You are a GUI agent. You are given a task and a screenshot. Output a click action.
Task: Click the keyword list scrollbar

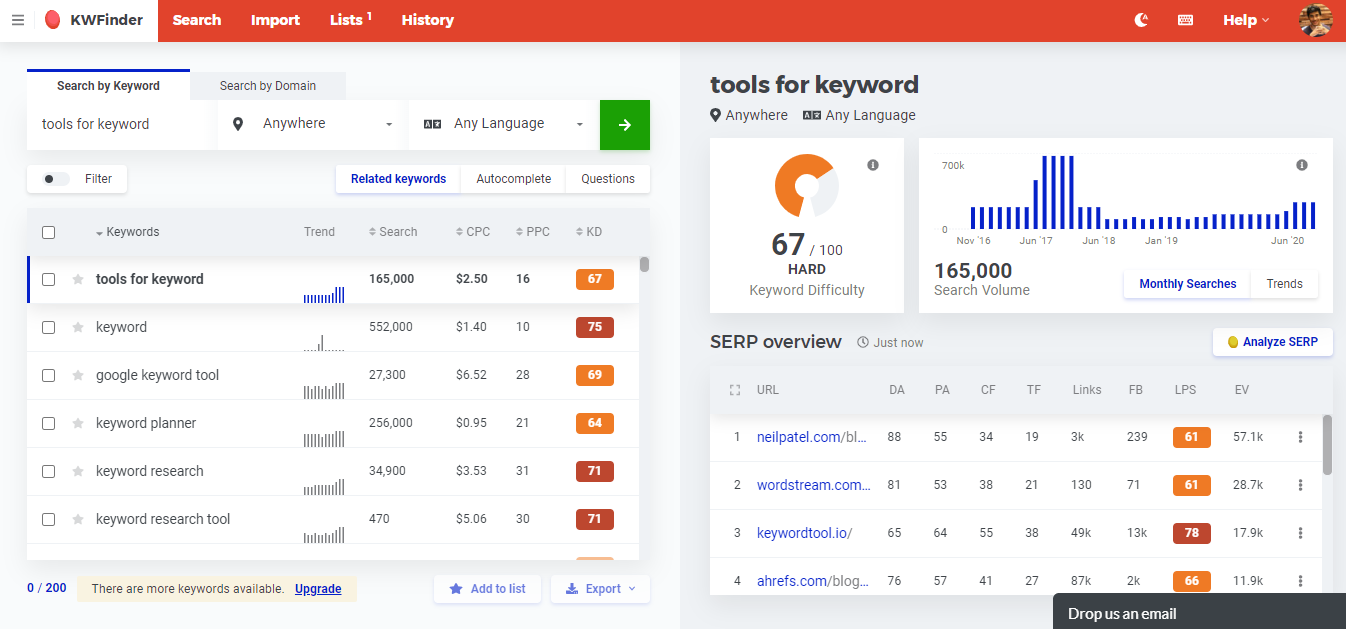pyautogui.click(x=645, y=264)
